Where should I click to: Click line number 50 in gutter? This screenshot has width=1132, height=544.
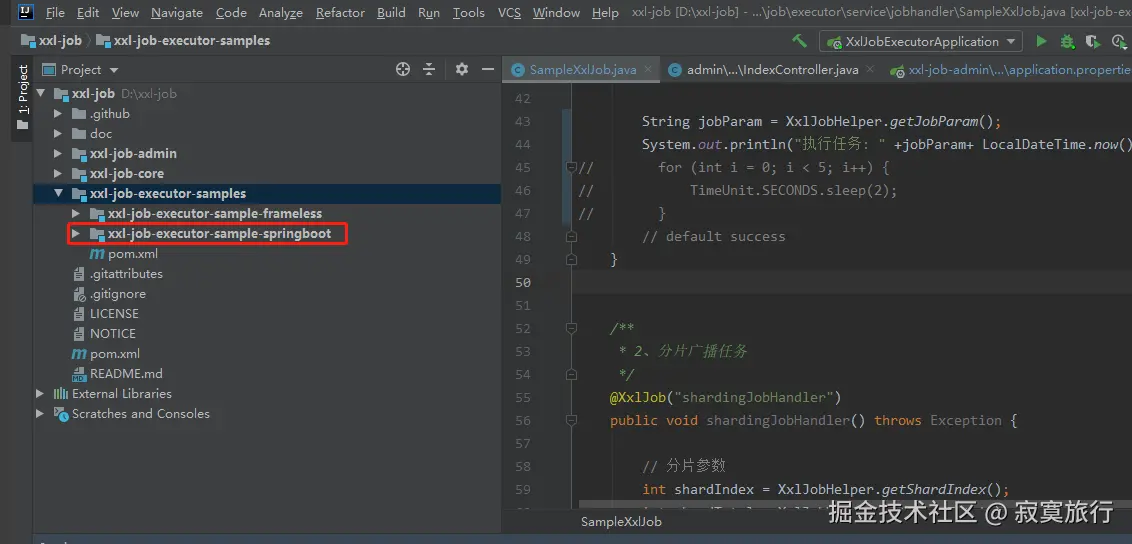[523, 282]
